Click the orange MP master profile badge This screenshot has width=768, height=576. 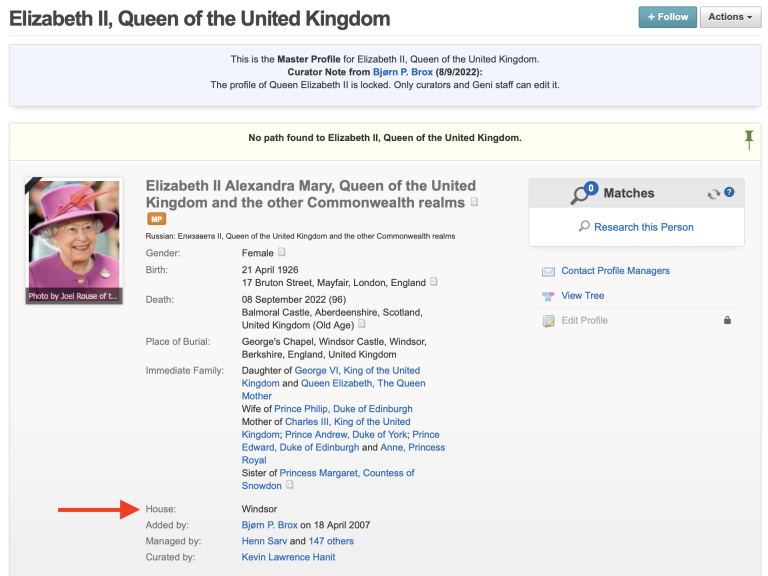156,219
